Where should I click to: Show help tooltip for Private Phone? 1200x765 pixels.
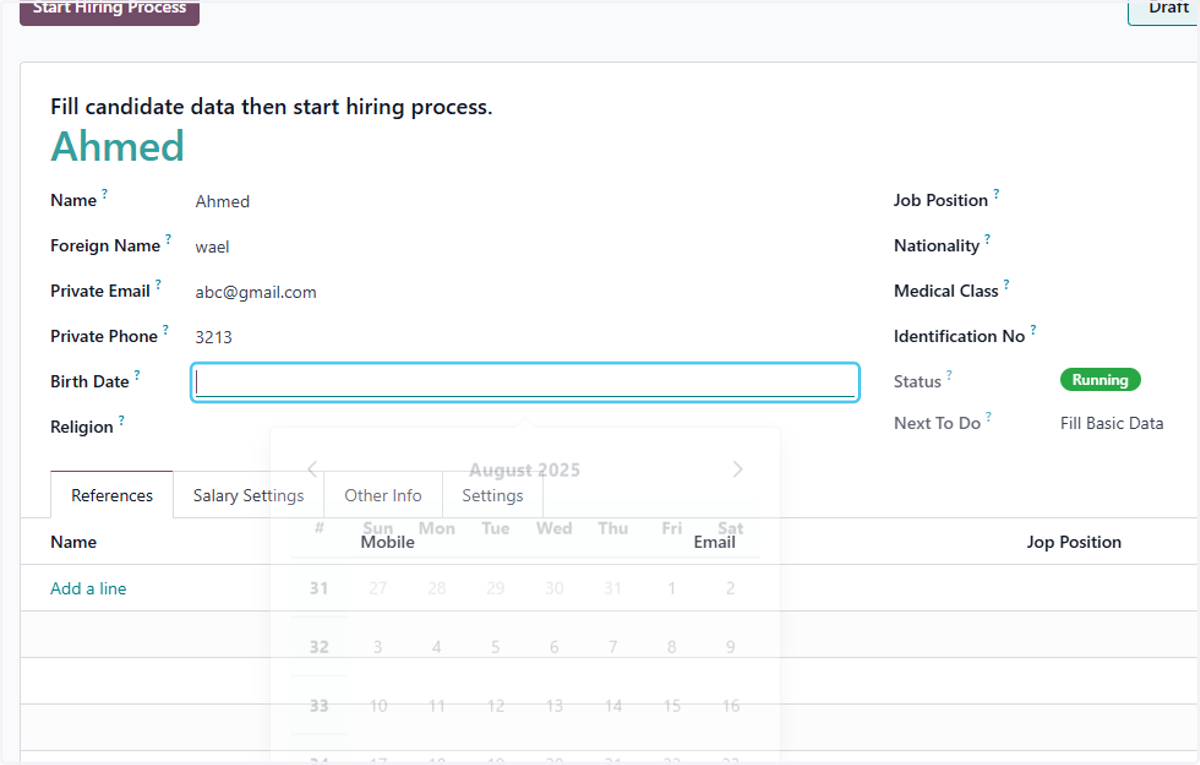(x=166, y=329)
